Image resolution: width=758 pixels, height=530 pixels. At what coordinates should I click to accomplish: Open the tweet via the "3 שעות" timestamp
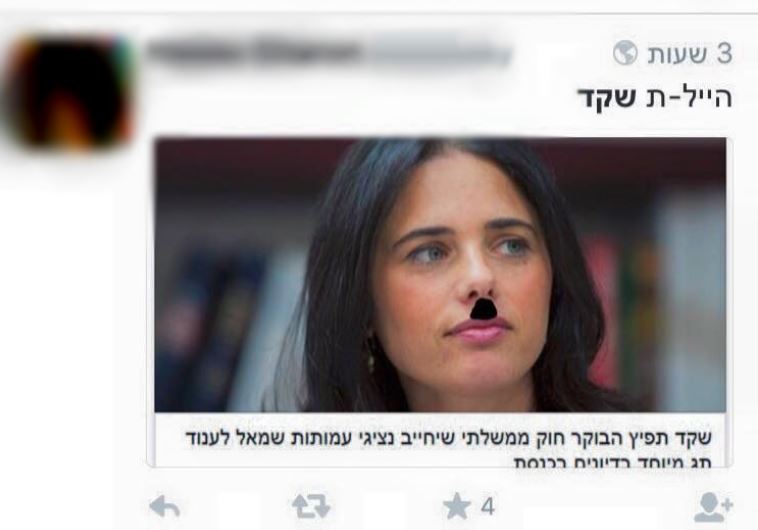pos(690,53)
